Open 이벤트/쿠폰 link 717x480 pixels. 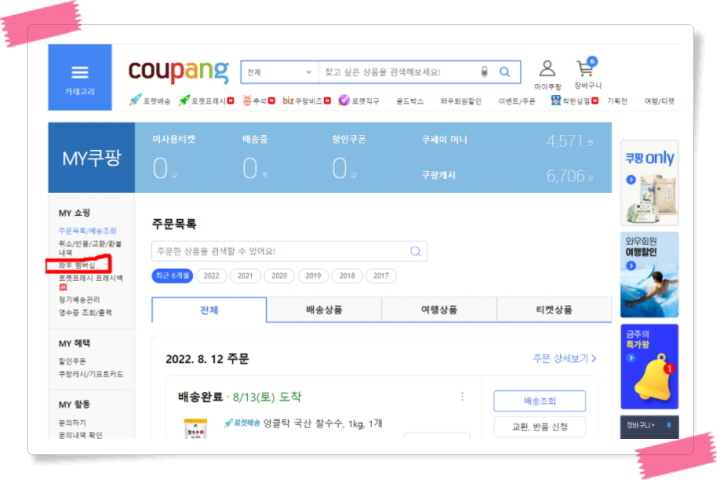tap(517, 101)
